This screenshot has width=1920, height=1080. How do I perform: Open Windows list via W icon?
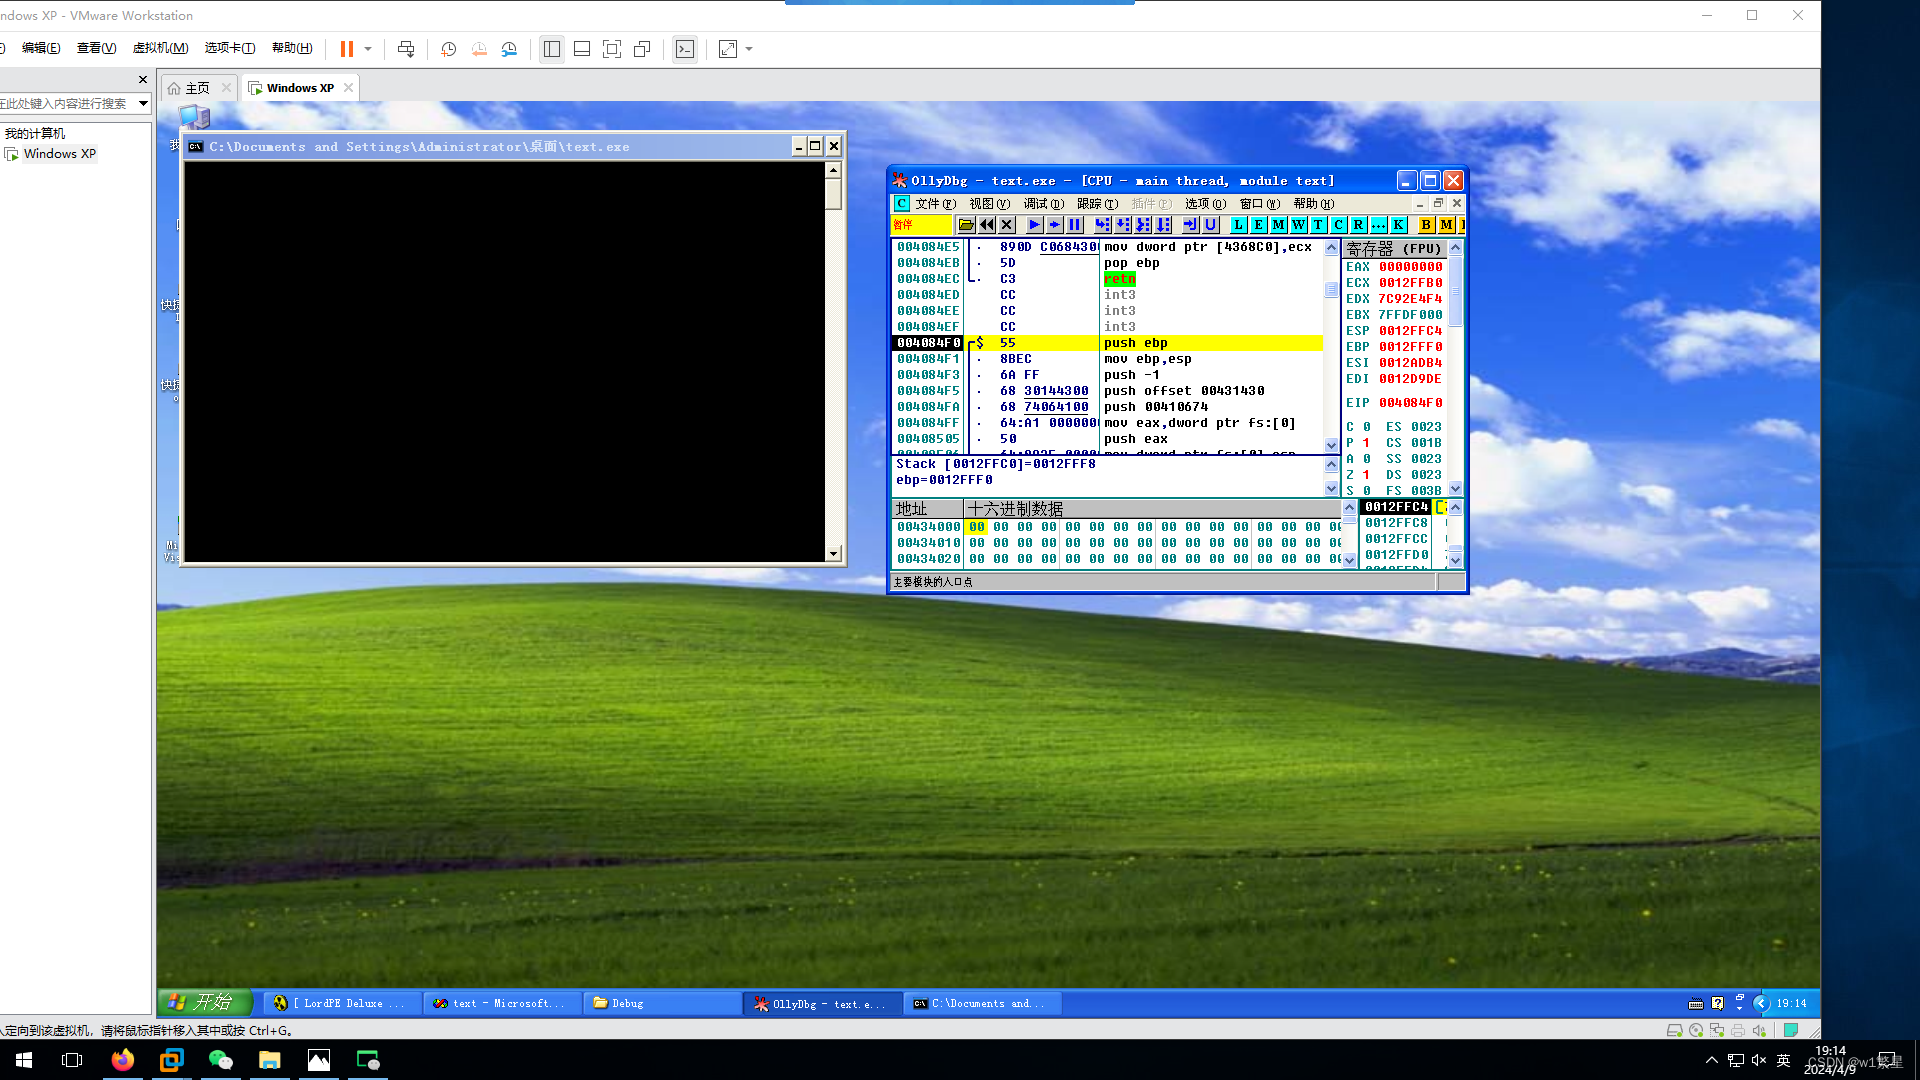pos(1298,225)
